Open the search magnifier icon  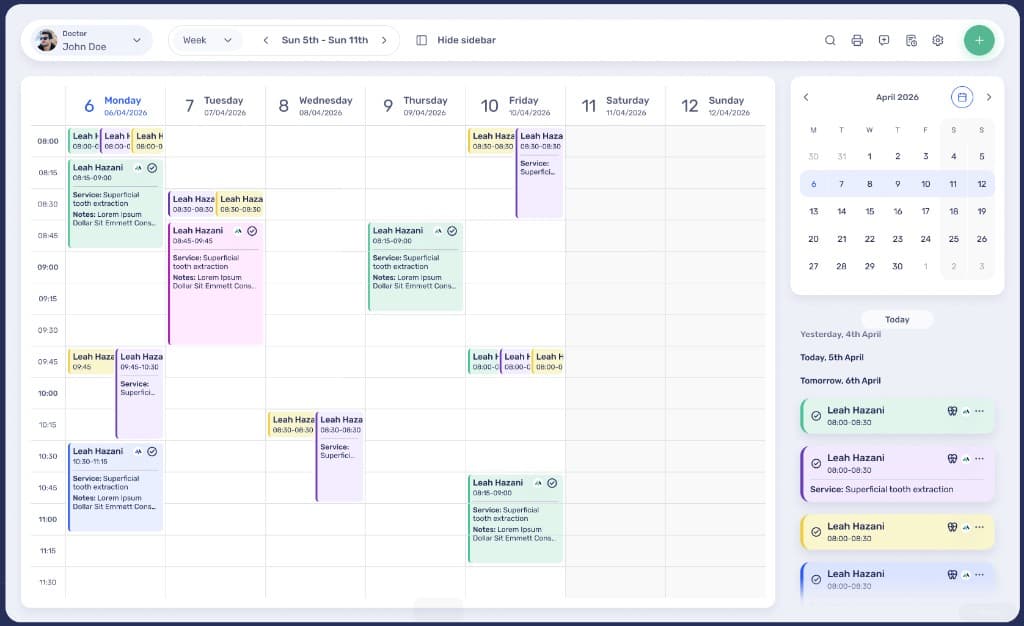[829, 40]
